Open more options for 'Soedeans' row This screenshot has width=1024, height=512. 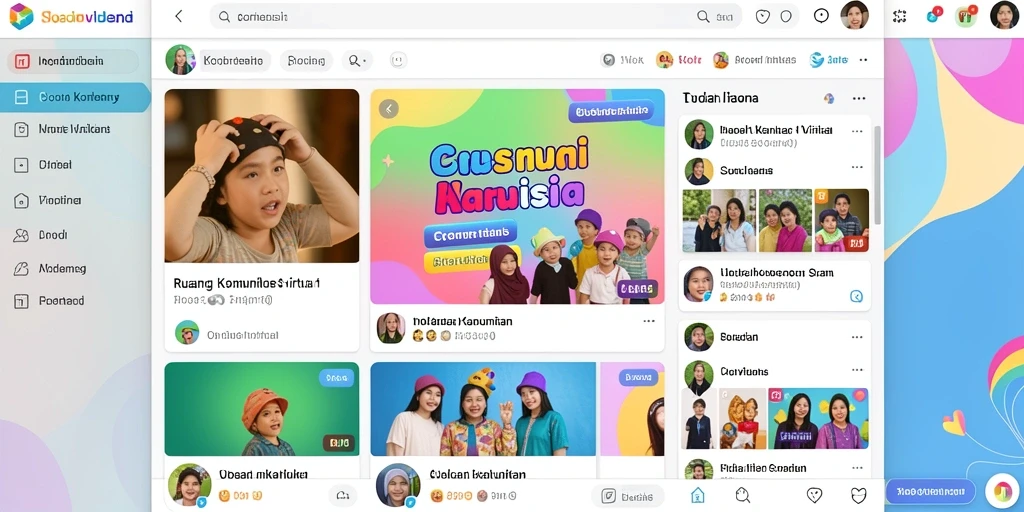pyautogui.click(x=857, y=168)
